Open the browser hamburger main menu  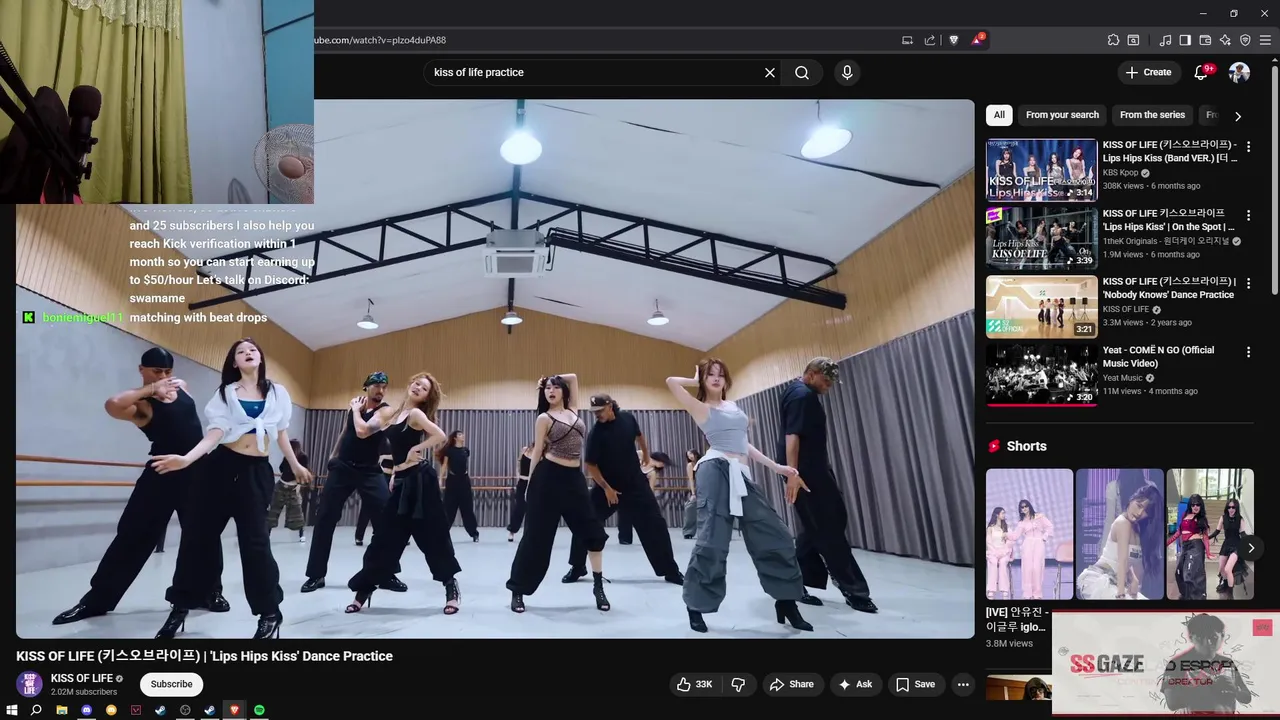point(1265,40)
